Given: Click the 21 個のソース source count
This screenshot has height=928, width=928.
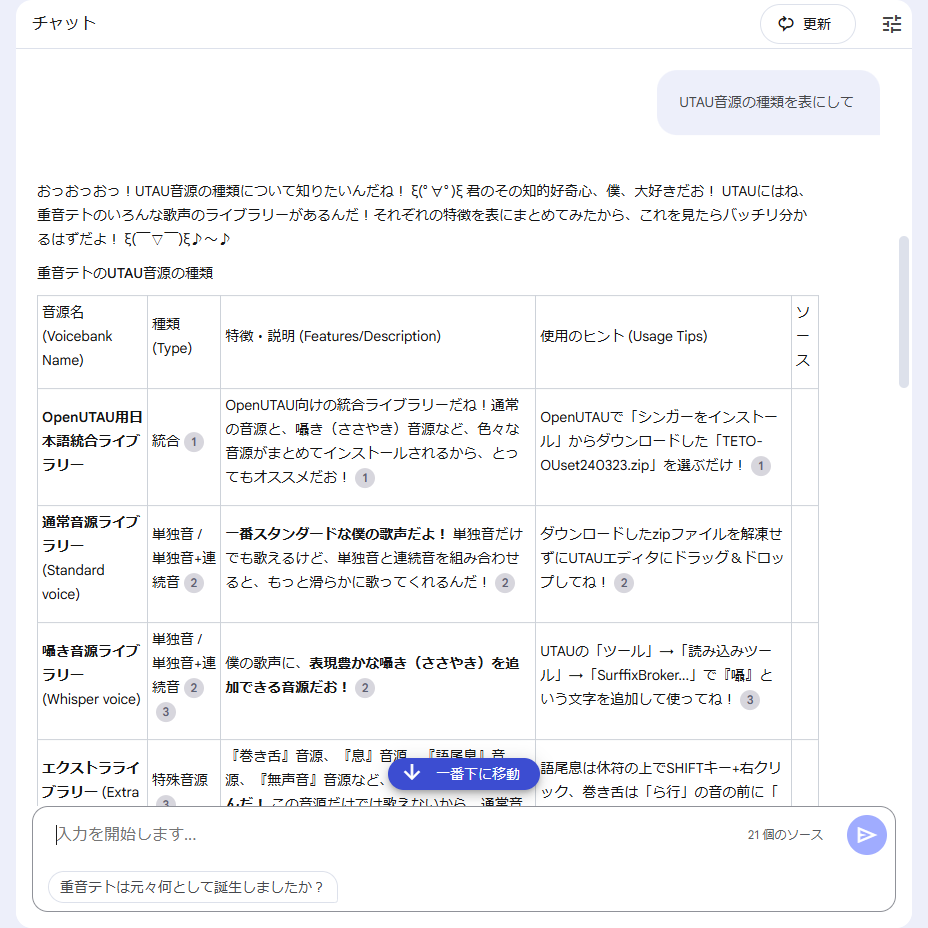Looking at the screenshot, I should [785, 834].
